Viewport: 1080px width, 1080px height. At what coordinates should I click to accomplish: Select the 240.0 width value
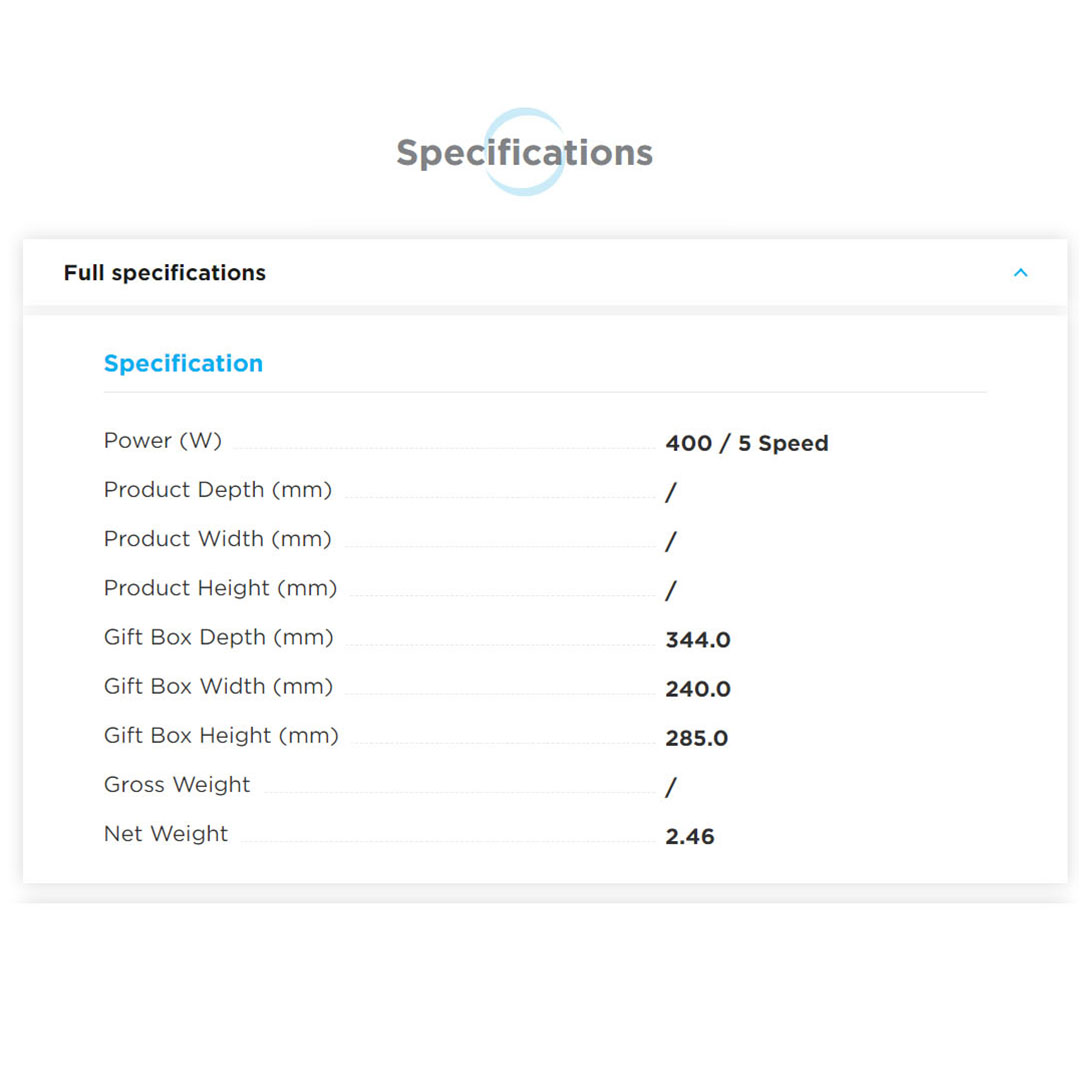[698, 689]
